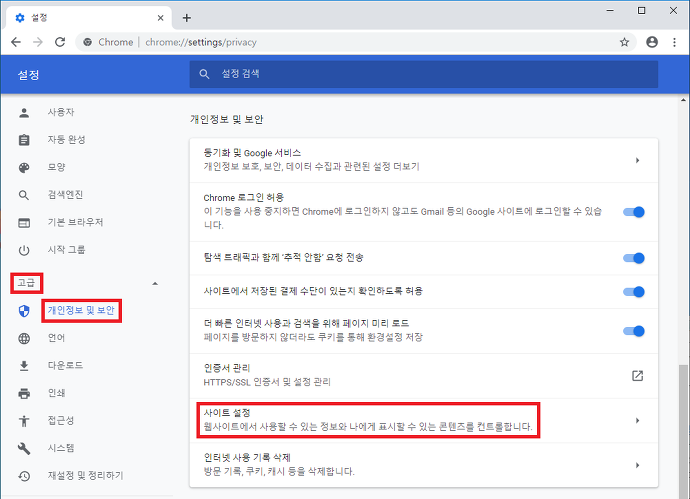Screen dimensions: 690x499
Task: Open 인쇄 settings in the sidebar
Action: coord(56,393)
